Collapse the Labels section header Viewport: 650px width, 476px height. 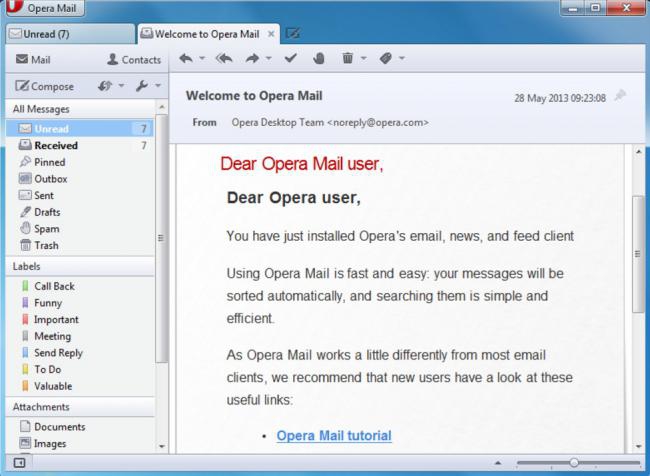[80, 266]
